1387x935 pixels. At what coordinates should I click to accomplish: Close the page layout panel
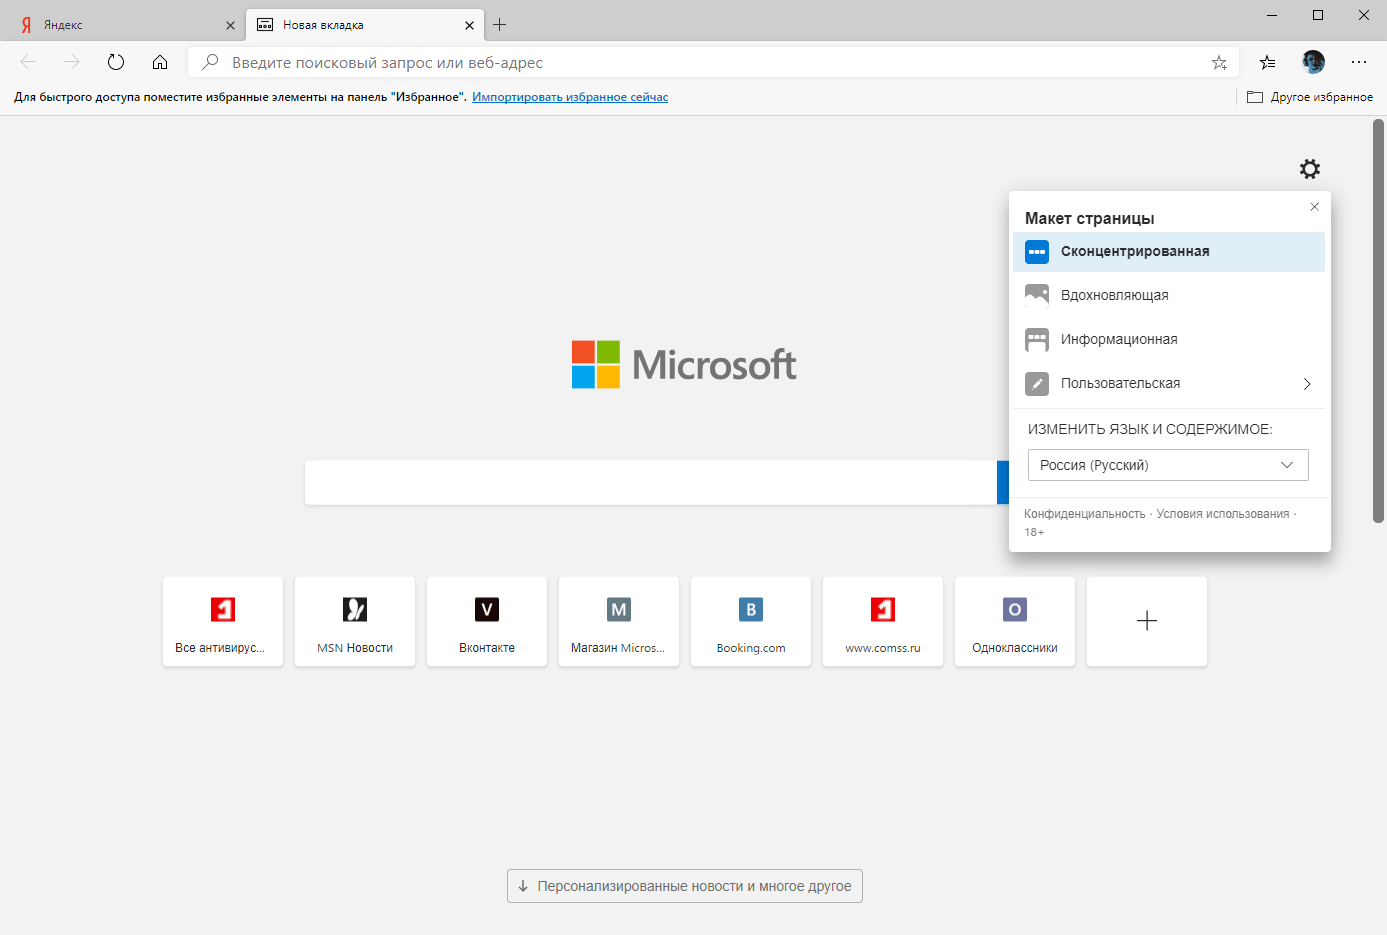pos(1314,207)
